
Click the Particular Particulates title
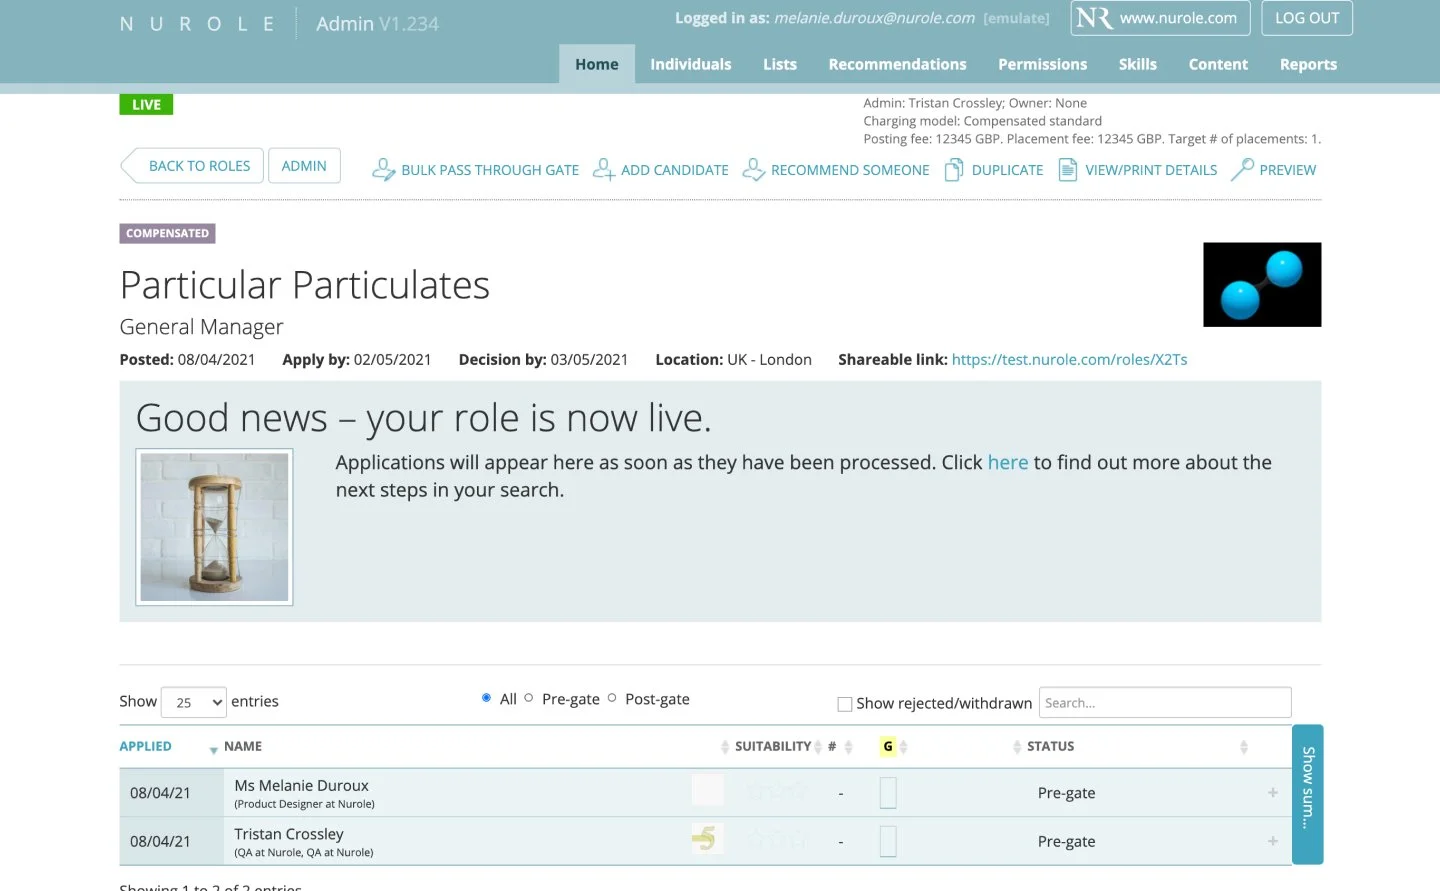304,285
